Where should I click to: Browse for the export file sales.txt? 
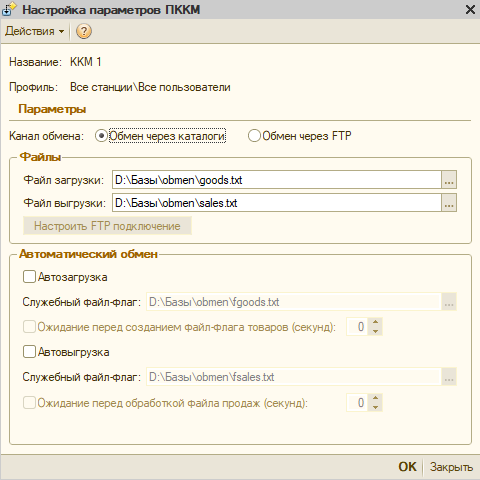(x=449, y=203)
